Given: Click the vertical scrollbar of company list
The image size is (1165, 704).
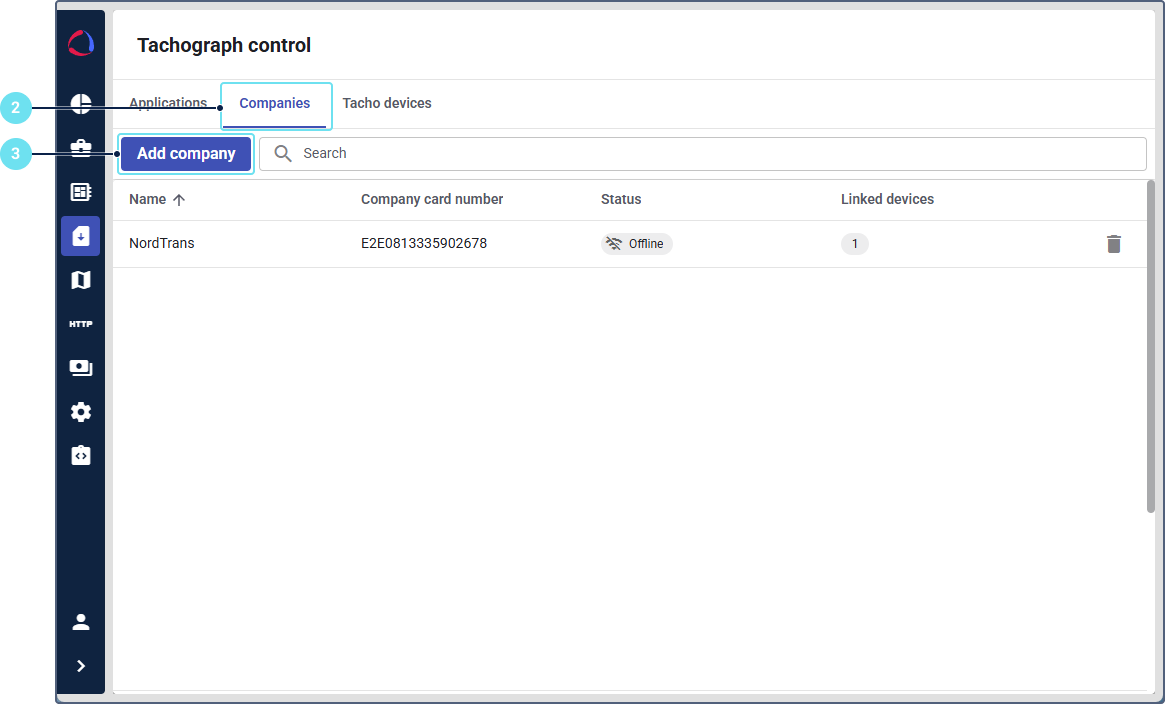Looking at the screenshot, I should [1150, 345].
